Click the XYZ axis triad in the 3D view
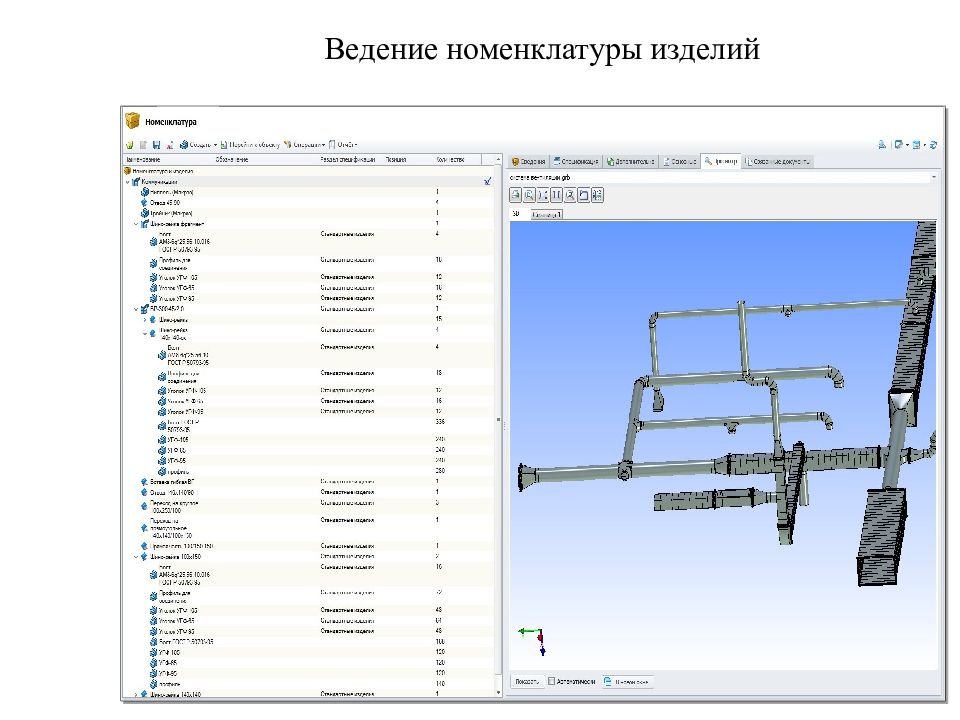960x720 pixels. (533, 640)
